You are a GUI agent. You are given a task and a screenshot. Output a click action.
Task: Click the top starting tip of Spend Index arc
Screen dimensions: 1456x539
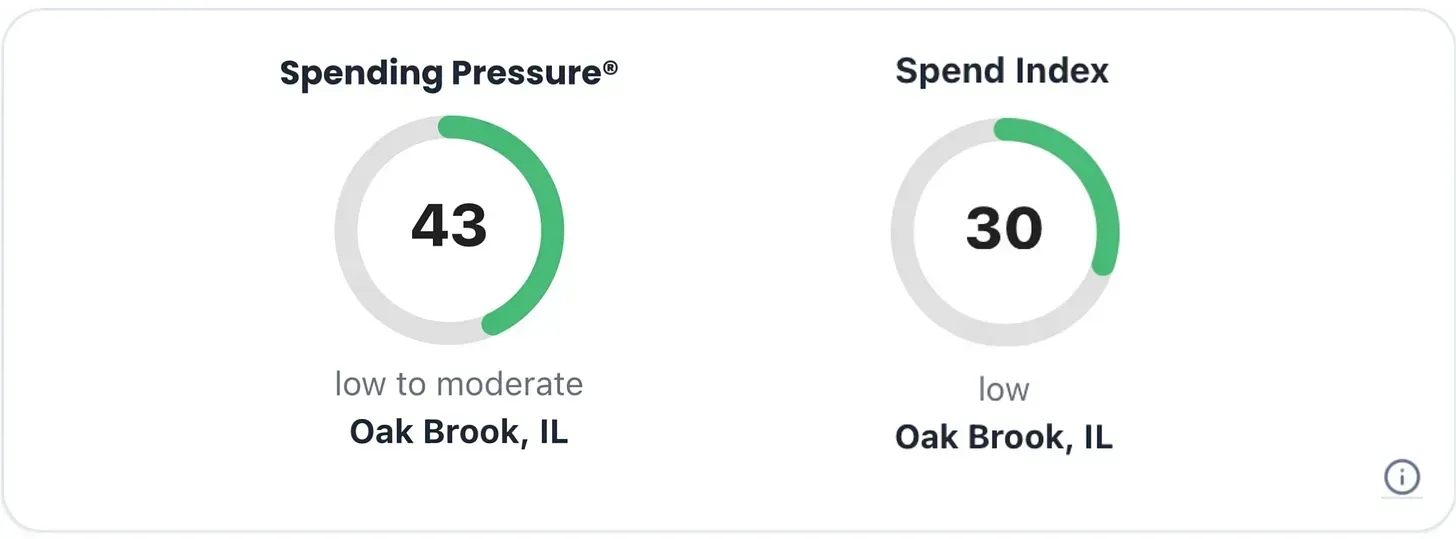(1004, 130)
